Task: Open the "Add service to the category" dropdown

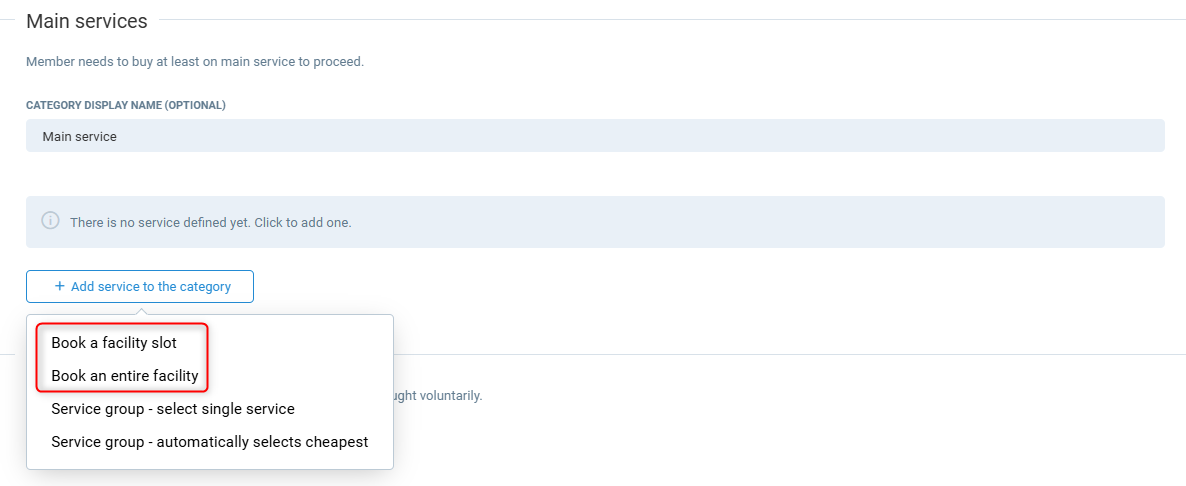Action: click(140, 286)
